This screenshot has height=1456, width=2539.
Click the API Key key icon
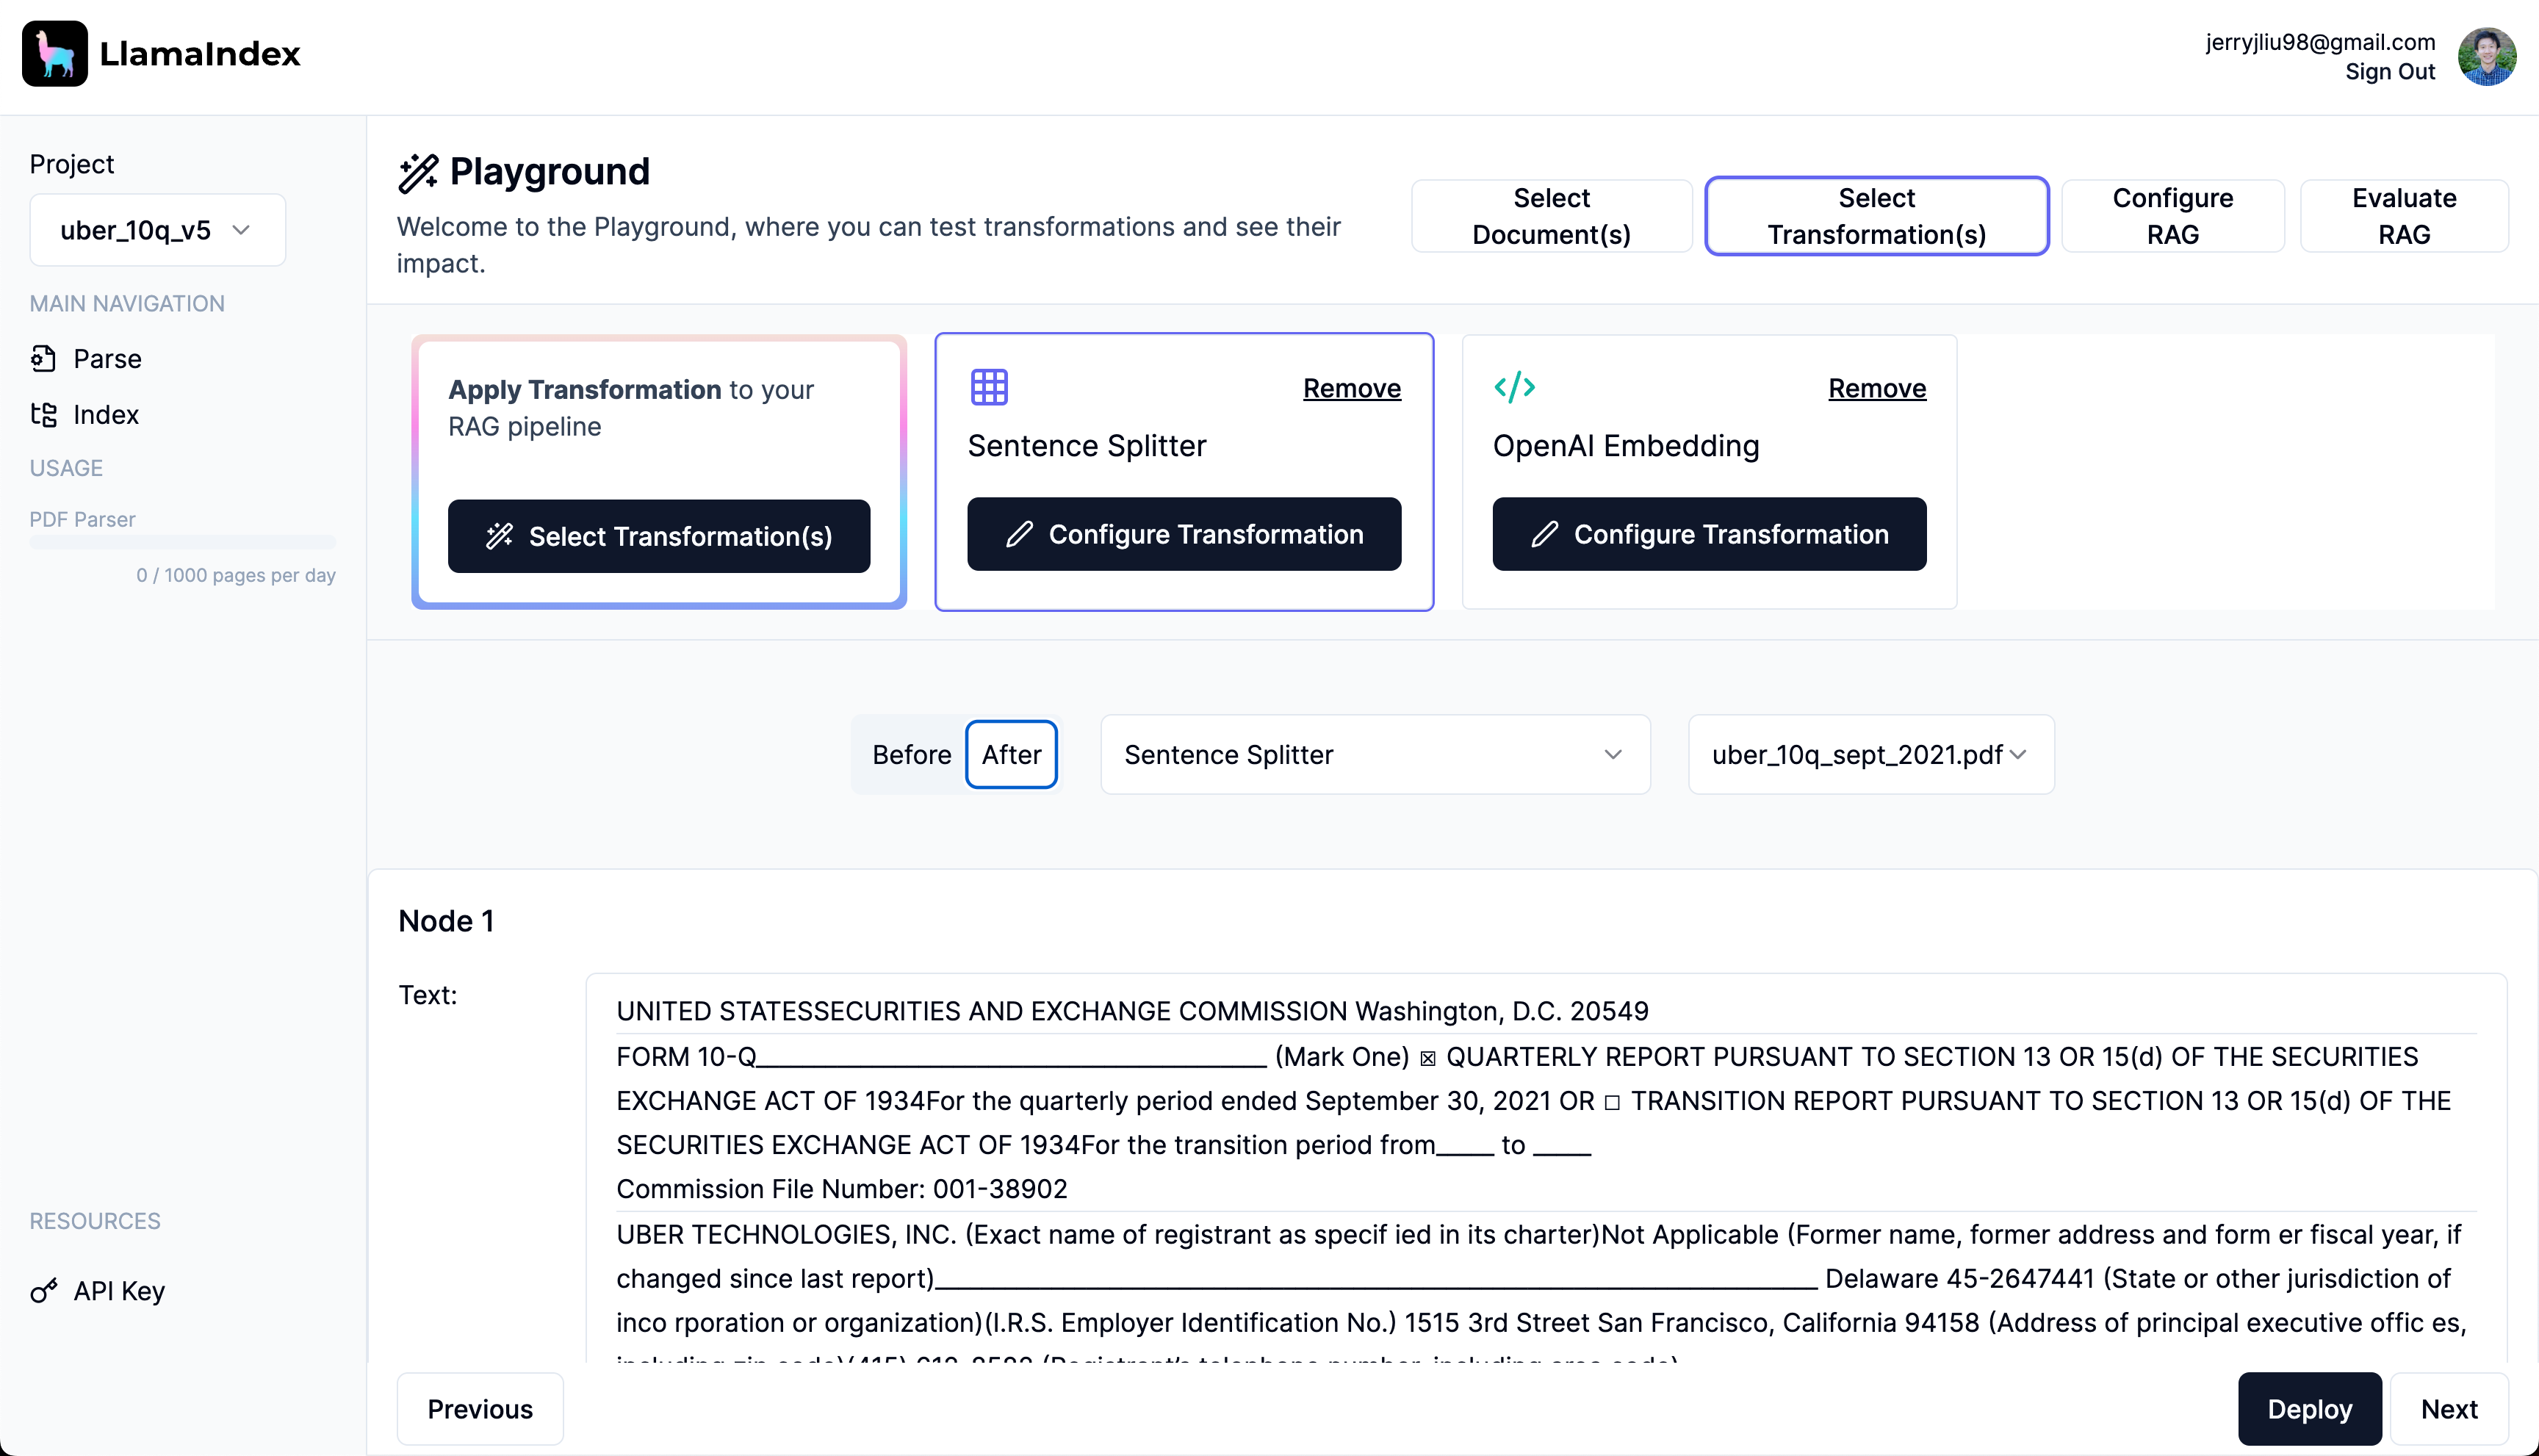pyautogui.click(x=43, y=1291)
